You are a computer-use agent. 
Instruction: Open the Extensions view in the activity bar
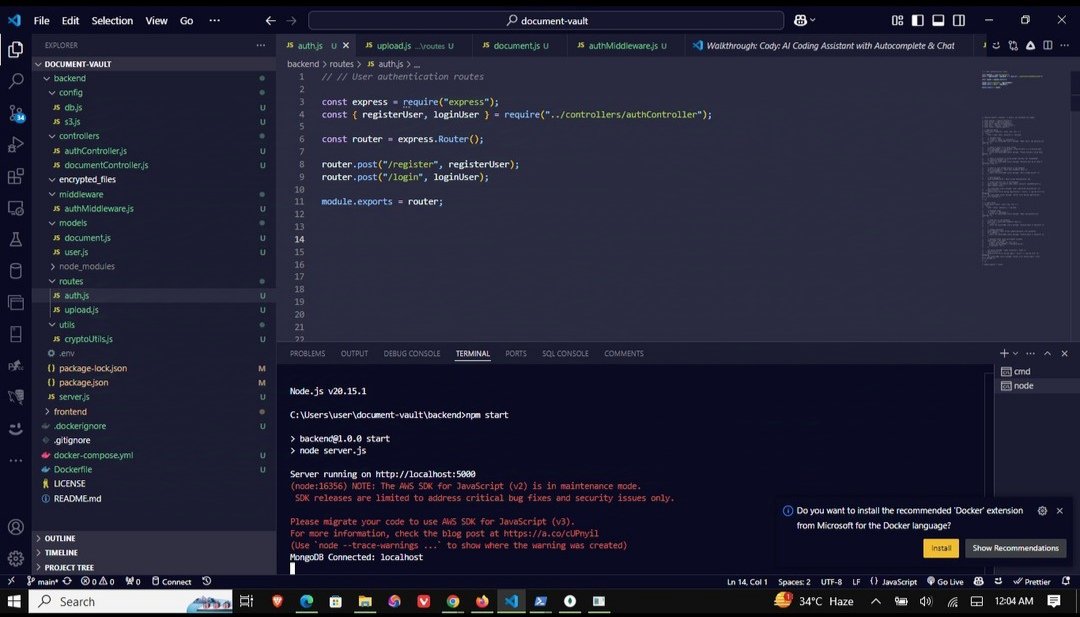click(x=14, y=175)
